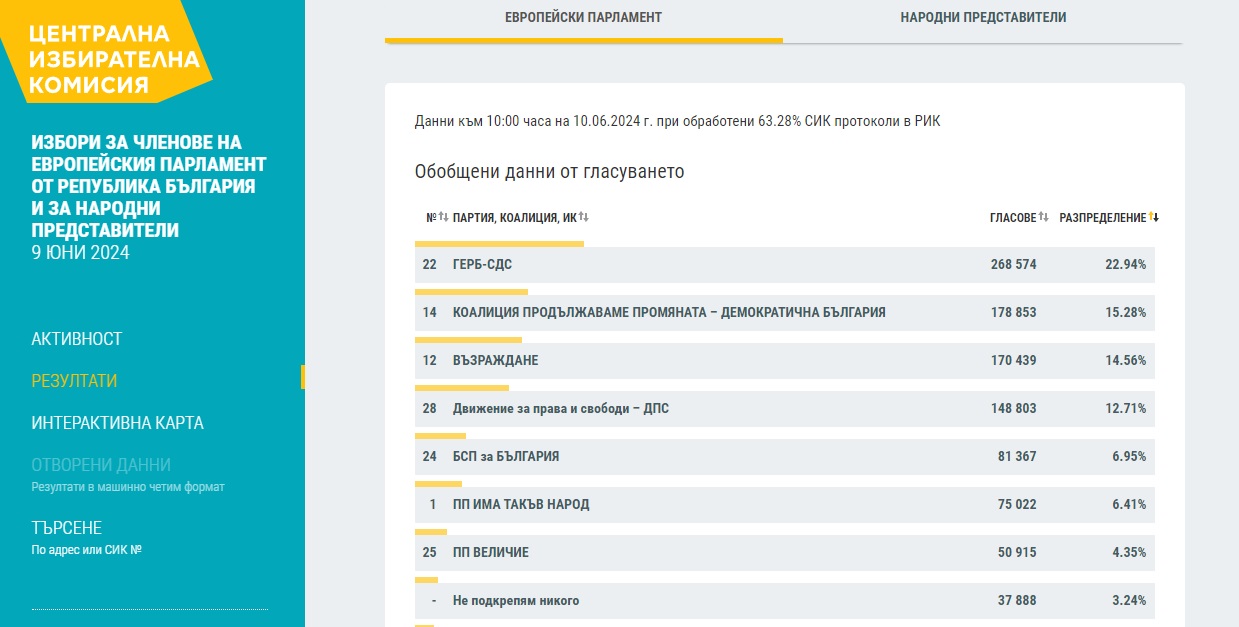Click percentage 12.71%
Viewport: 1239px width, 627px height.
tap(1126, 409)
